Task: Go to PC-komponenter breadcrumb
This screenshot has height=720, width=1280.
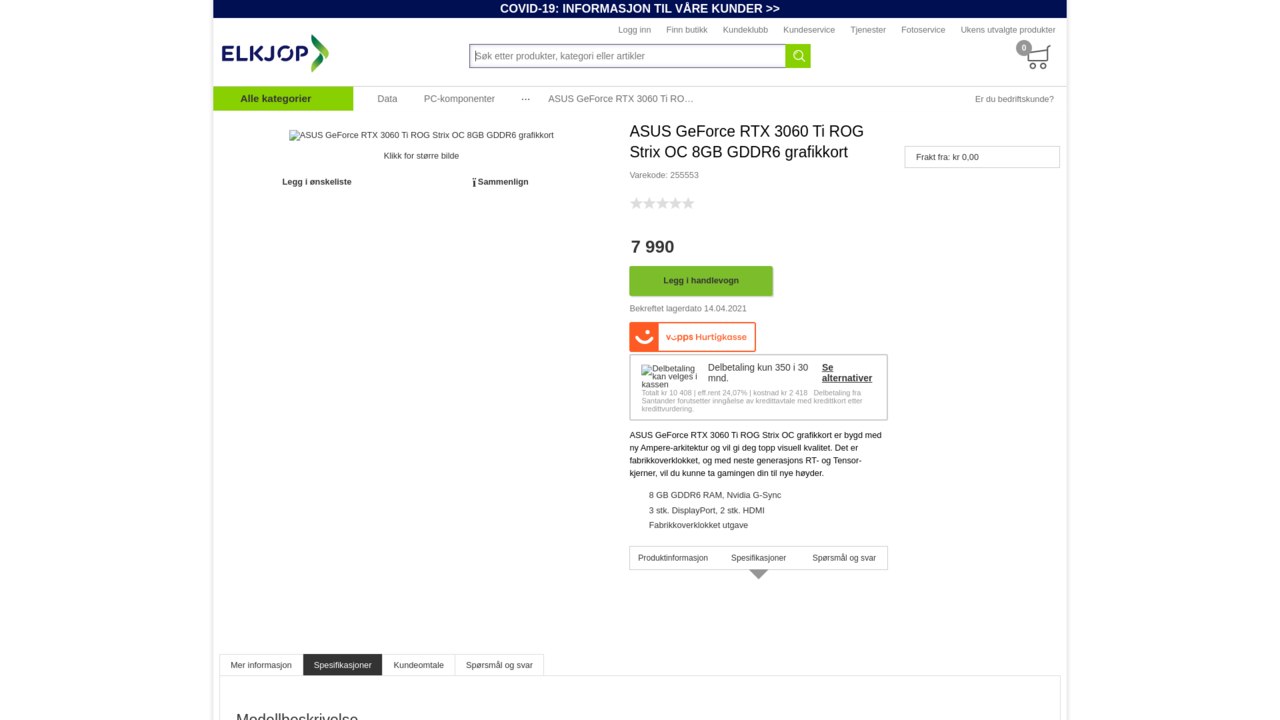Action: pos(459,99)
